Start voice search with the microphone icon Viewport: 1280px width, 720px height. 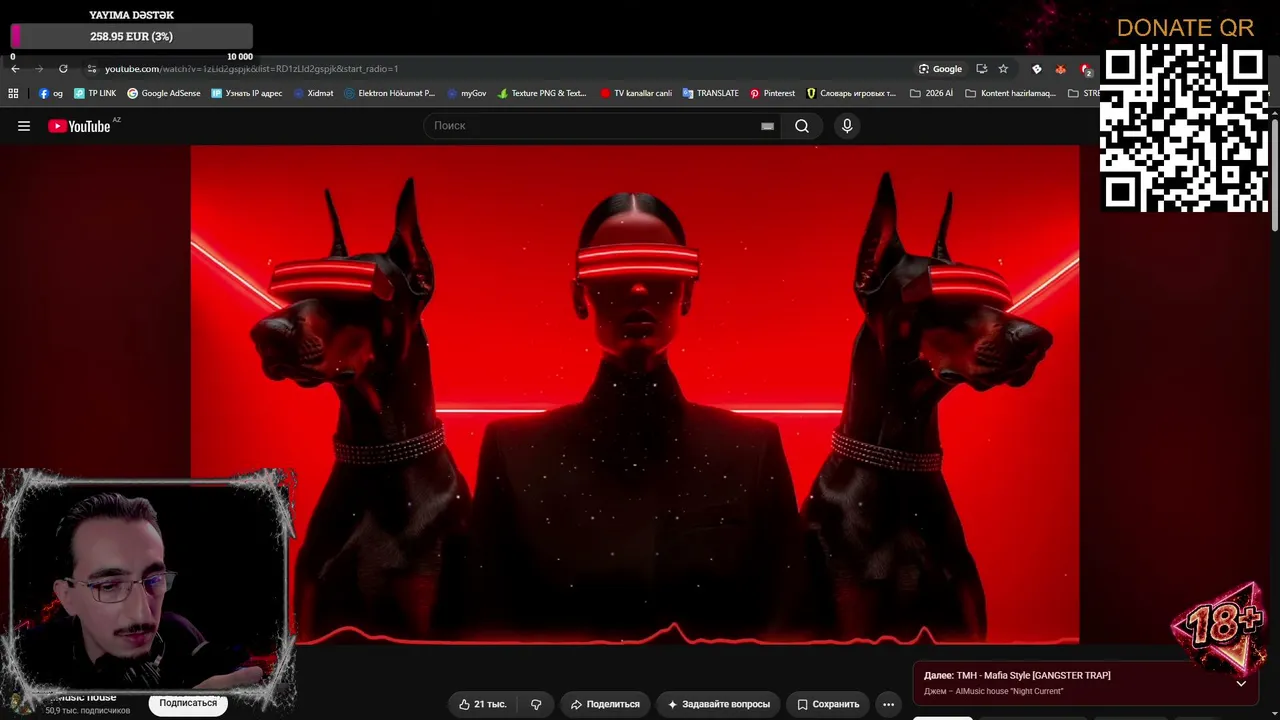pyautogui.click(x=847, y=126)
